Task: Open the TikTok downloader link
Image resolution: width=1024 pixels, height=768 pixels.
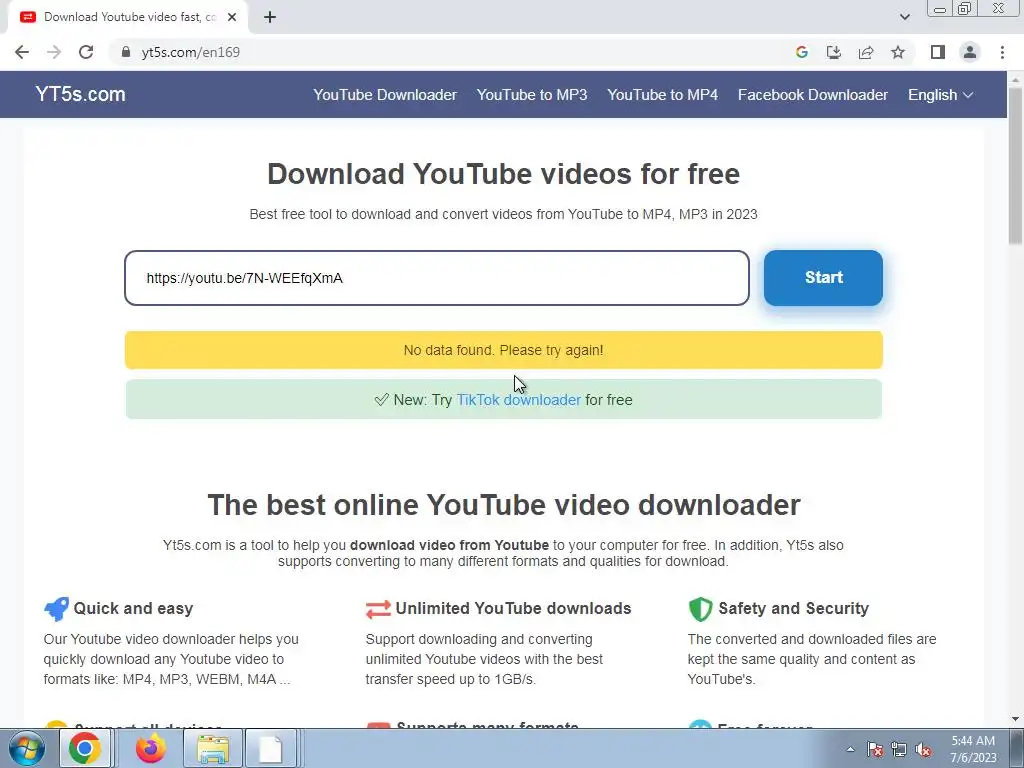Action: [519, 400]
